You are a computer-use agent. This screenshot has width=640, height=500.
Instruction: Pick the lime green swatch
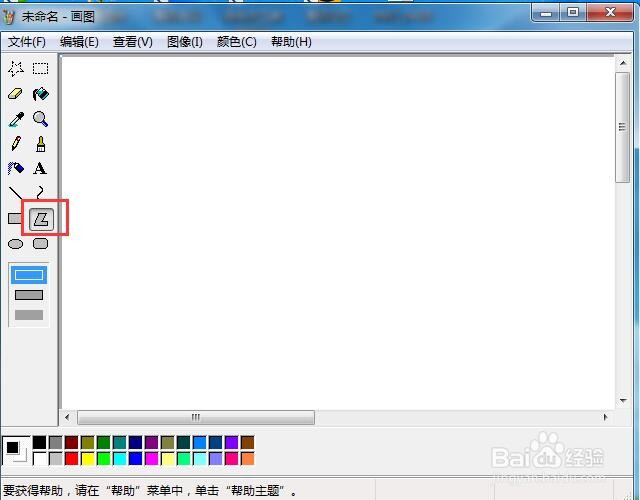104,458
